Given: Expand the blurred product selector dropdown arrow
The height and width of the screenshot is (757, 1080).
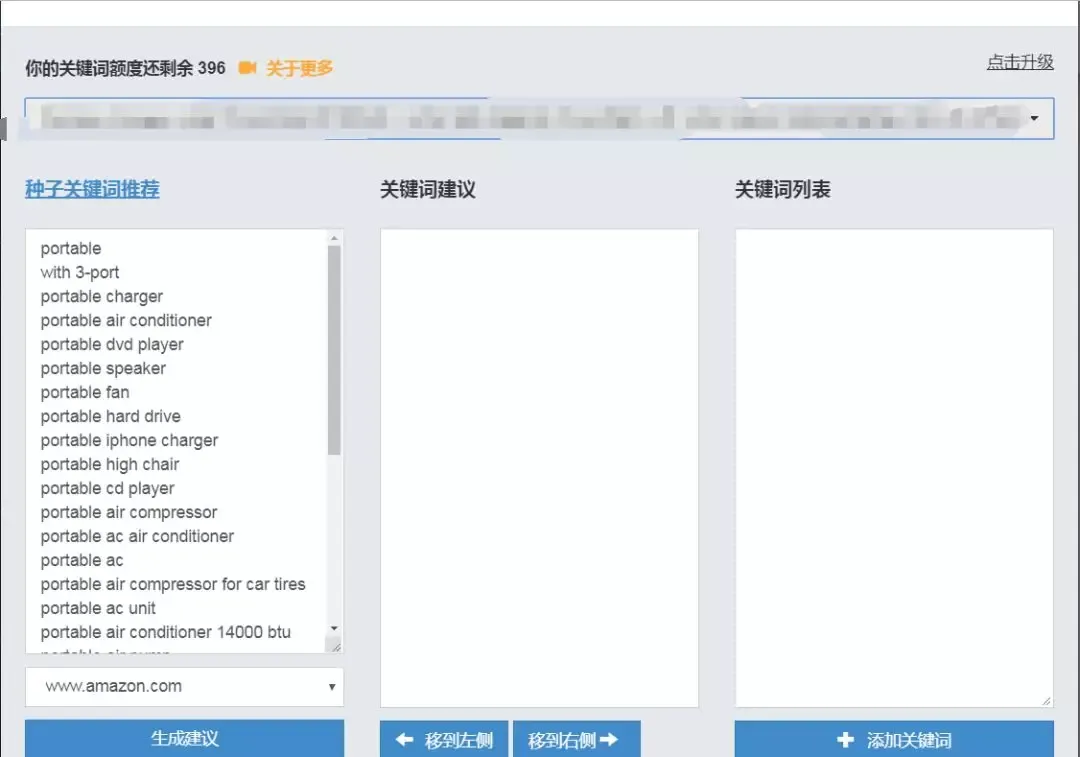Looking at the screenshot, I should click(1034, 118).
